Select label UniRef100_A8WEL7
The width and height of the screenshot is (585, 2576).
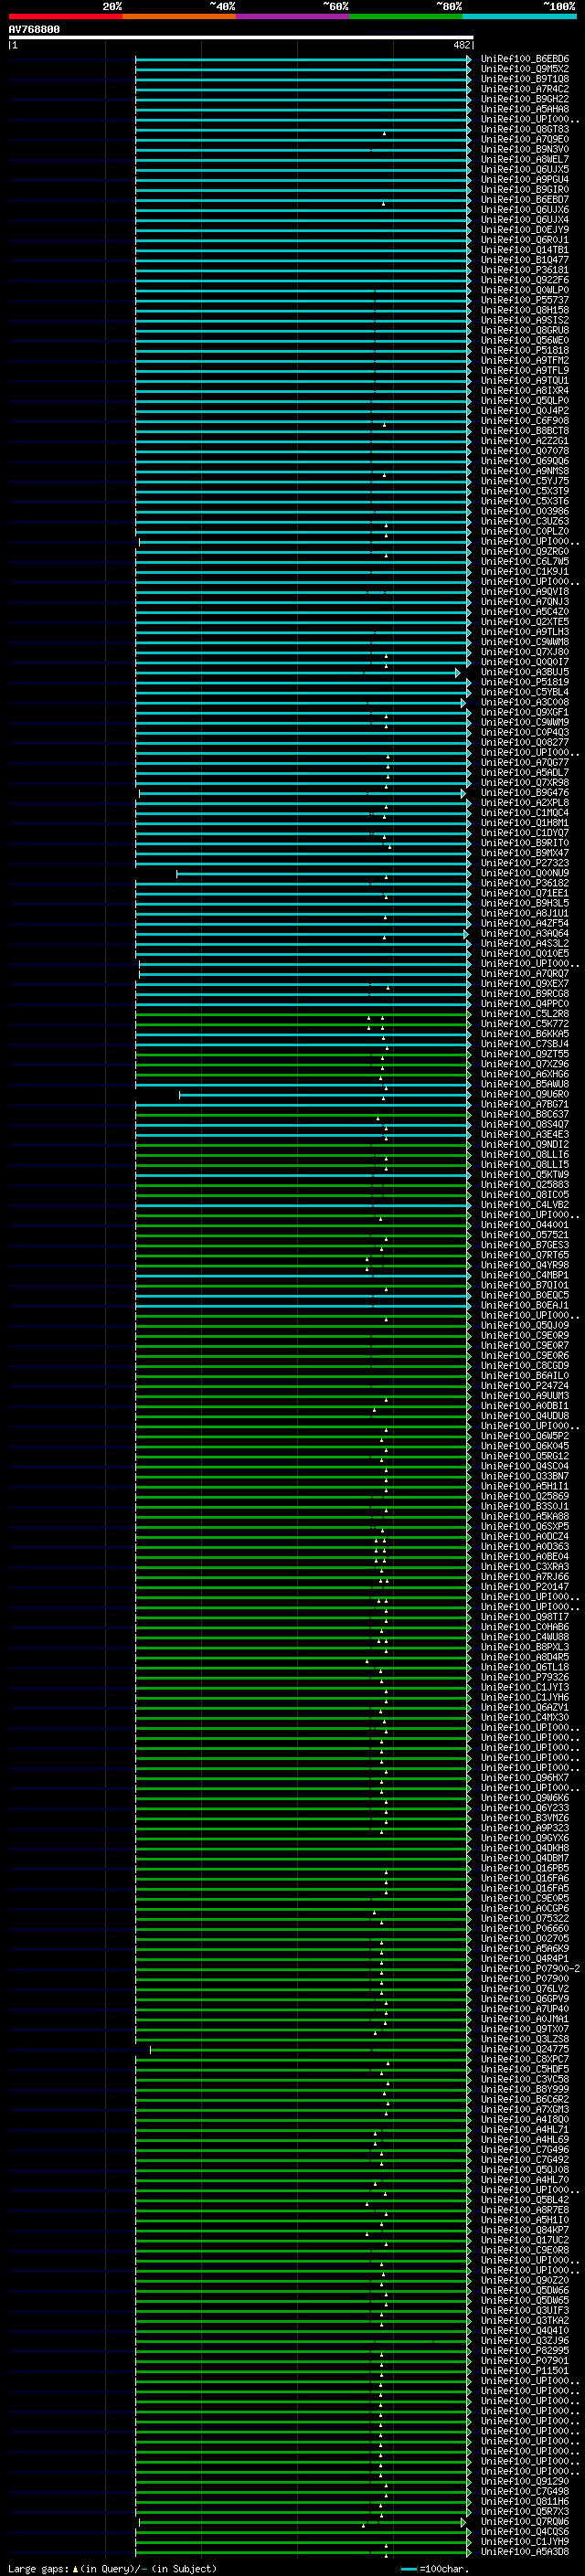tap(524, 159)
